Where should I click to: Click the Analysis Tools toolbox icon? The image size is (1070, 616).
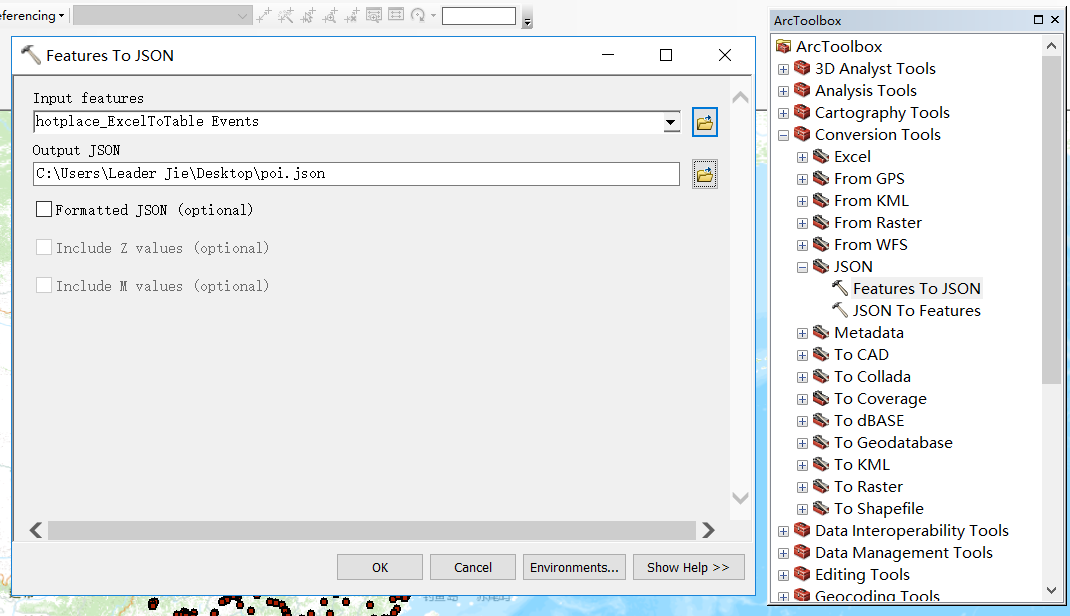pos(802,89)
